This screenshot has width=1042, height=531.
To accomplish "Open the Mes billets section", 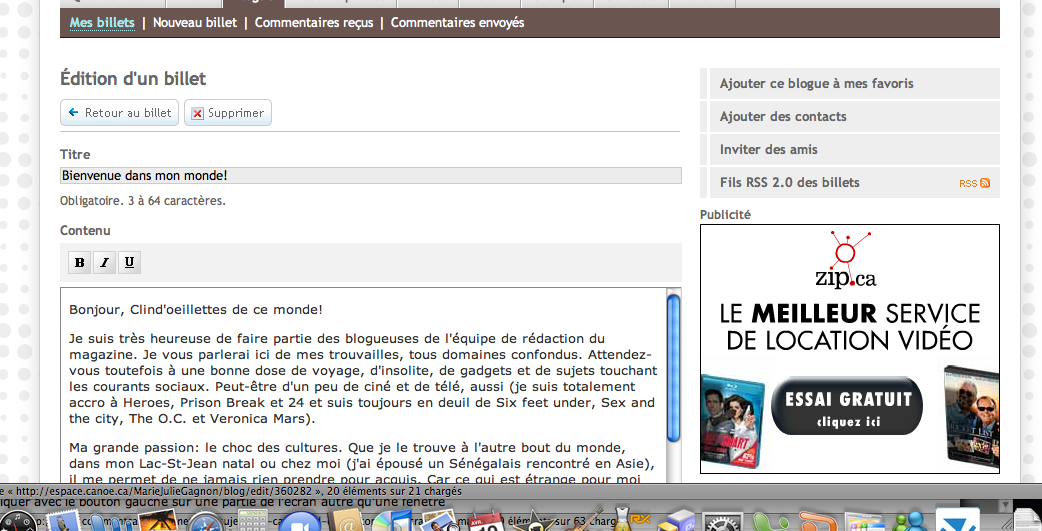I will pyautogui.click(x=102, y=23).
